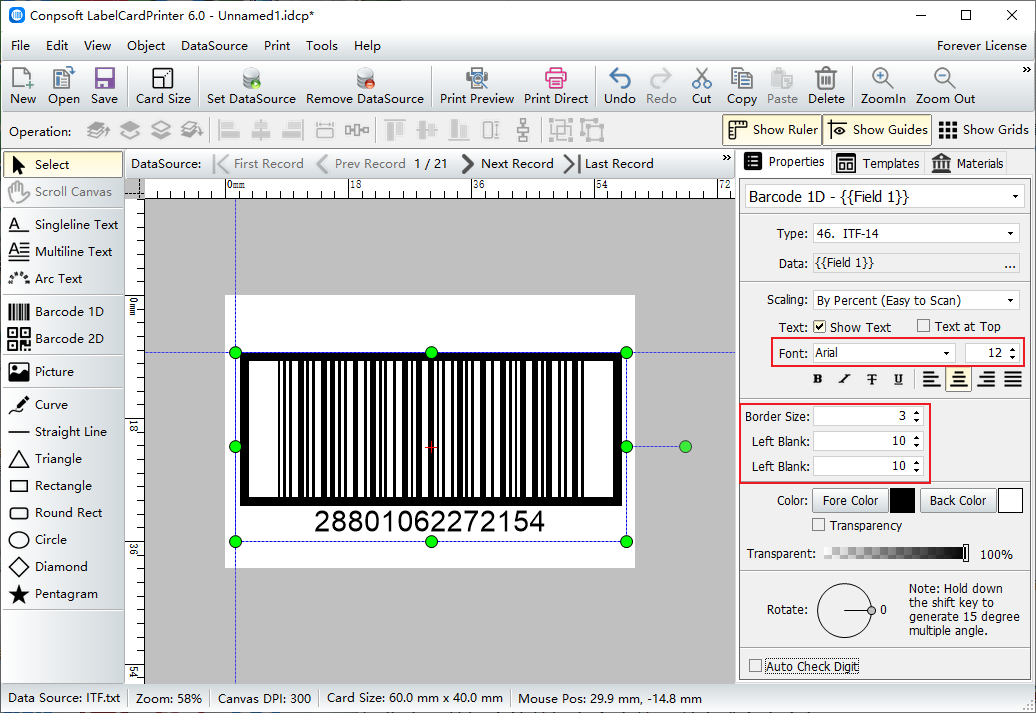The width and height of the screenshot is (1036, 713).
Task: Select the Multiline Text tool
Action: (63, 252)
